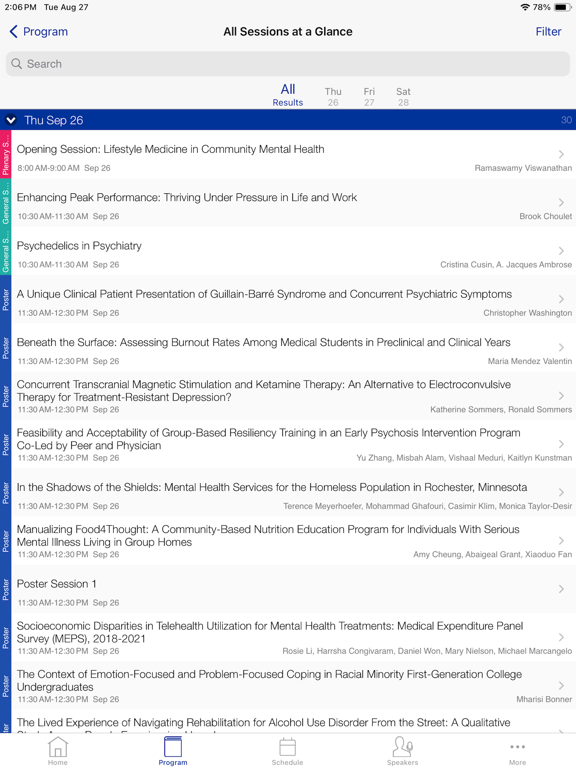Open Beneath the Surface burnout poster title
Viewport: 576px width, 768px height.
coord(264,342)
